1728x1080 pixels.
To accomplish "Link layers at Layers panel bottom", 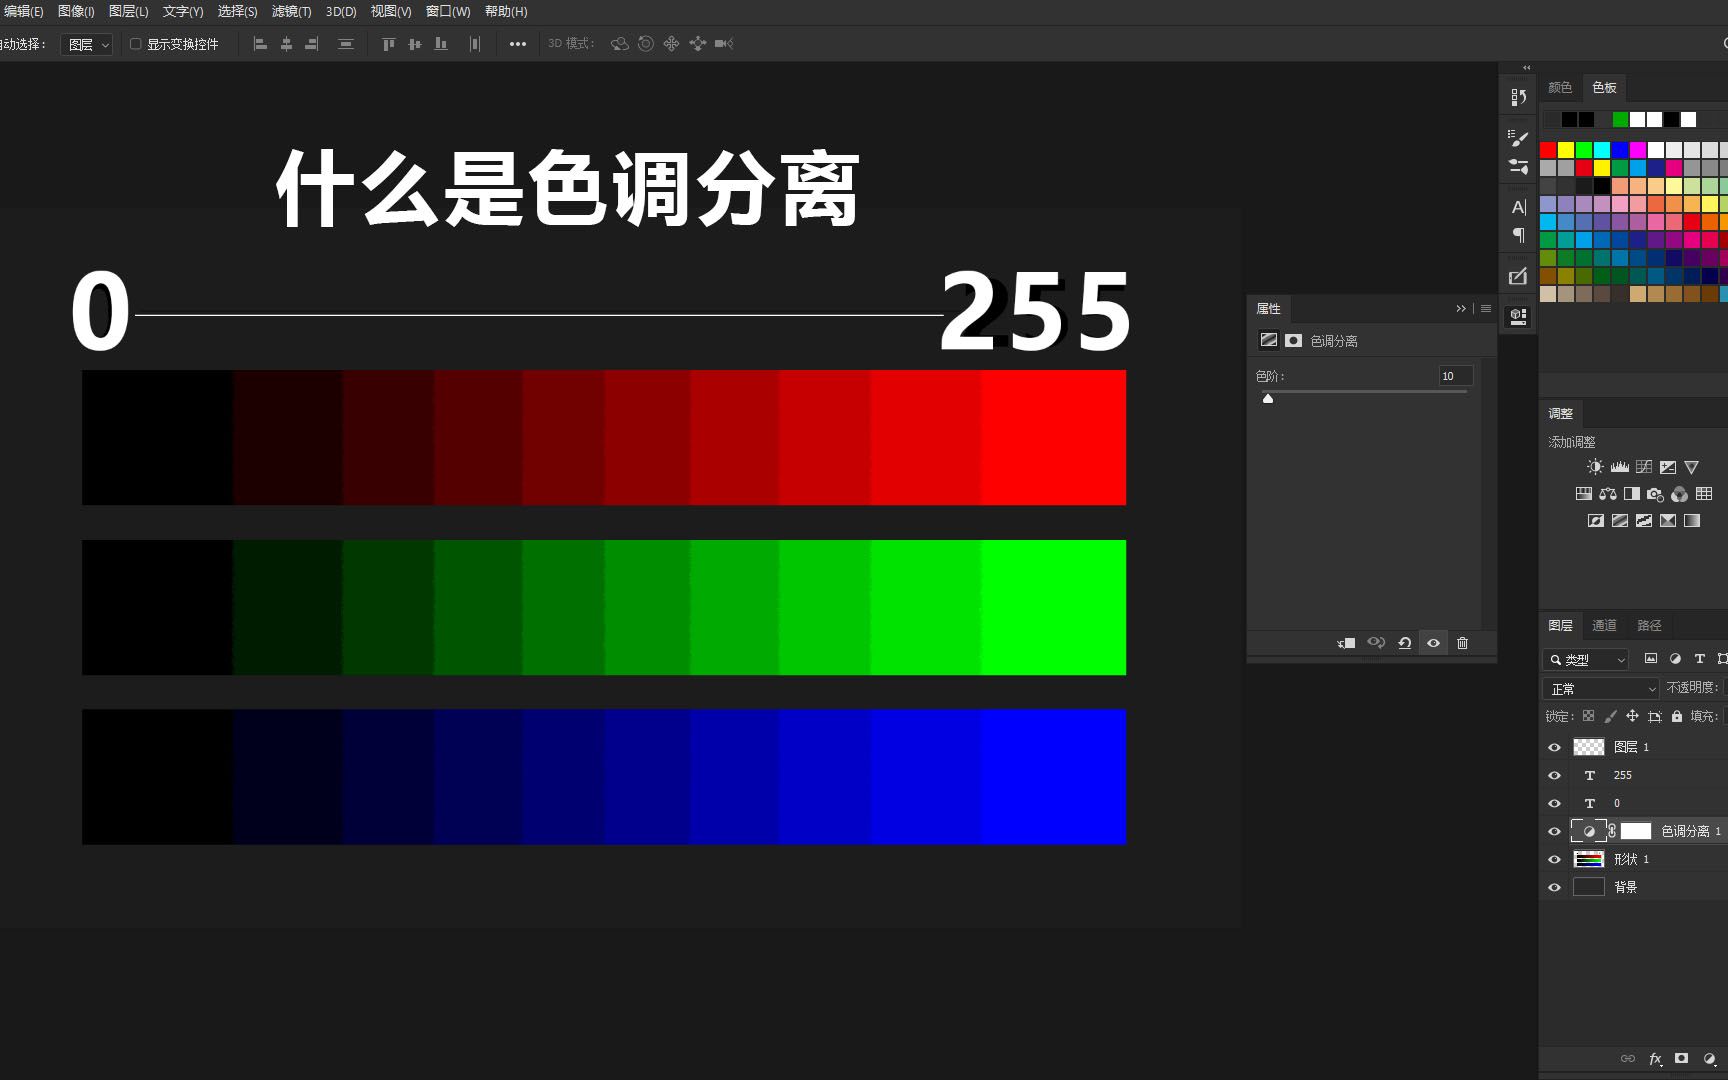I will pyautogui.click(x=1627, y=1058).
